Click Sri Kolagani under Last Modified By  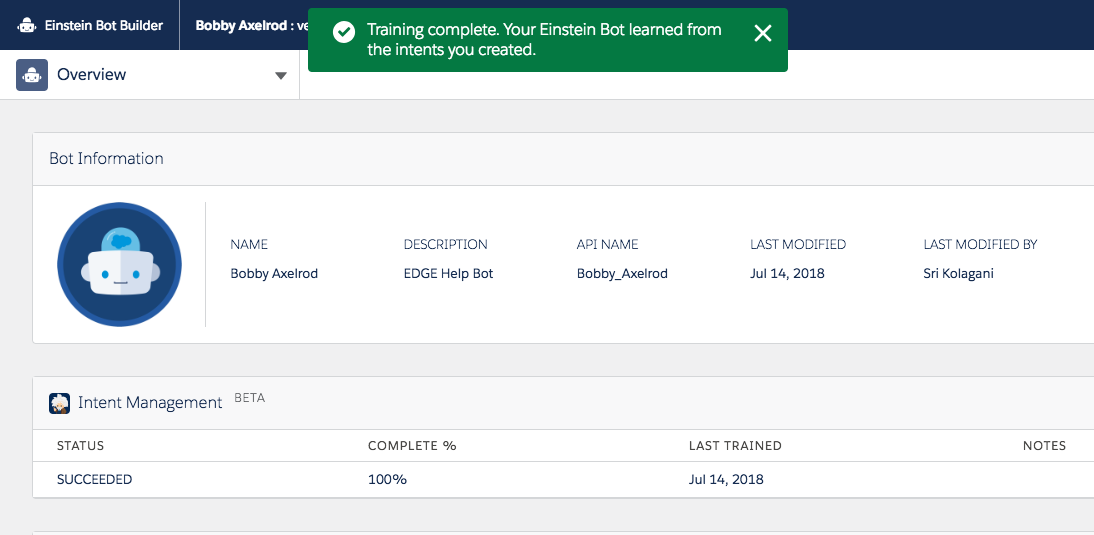[959, 273]
